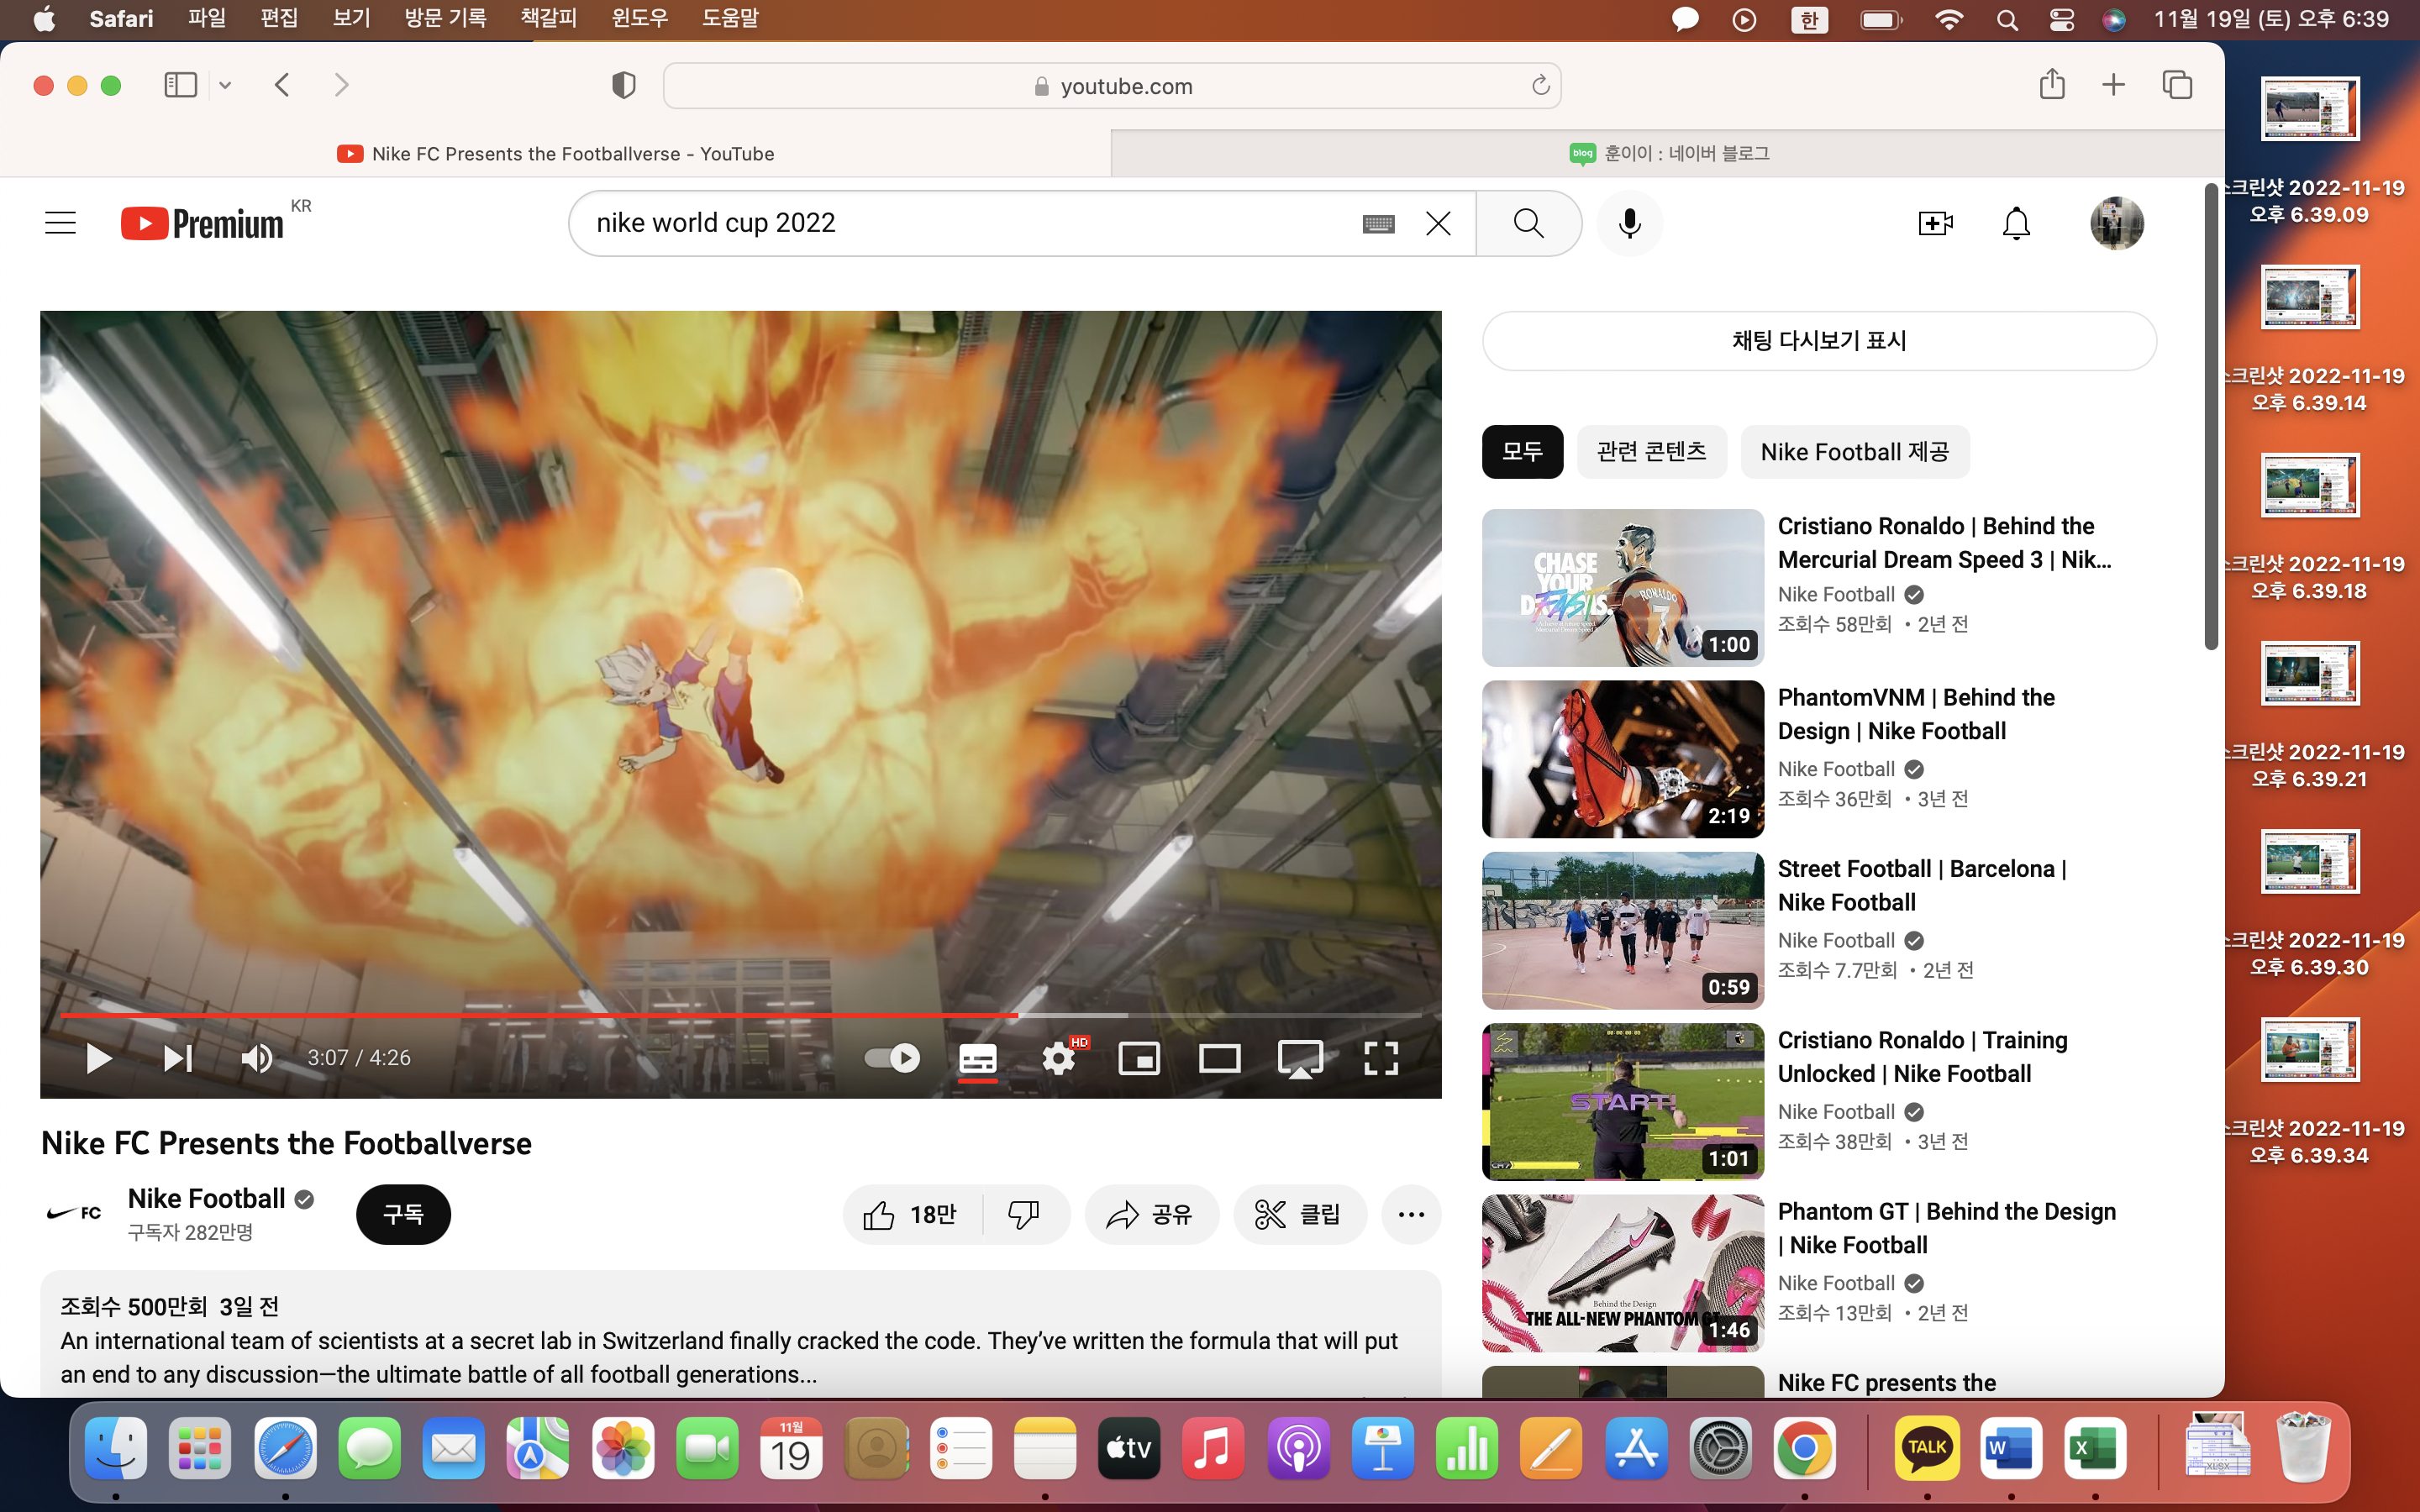Open Google Chrome from the Dock
Viewport: 2420px width, 1512px height.
(x=1803, y=1448)
